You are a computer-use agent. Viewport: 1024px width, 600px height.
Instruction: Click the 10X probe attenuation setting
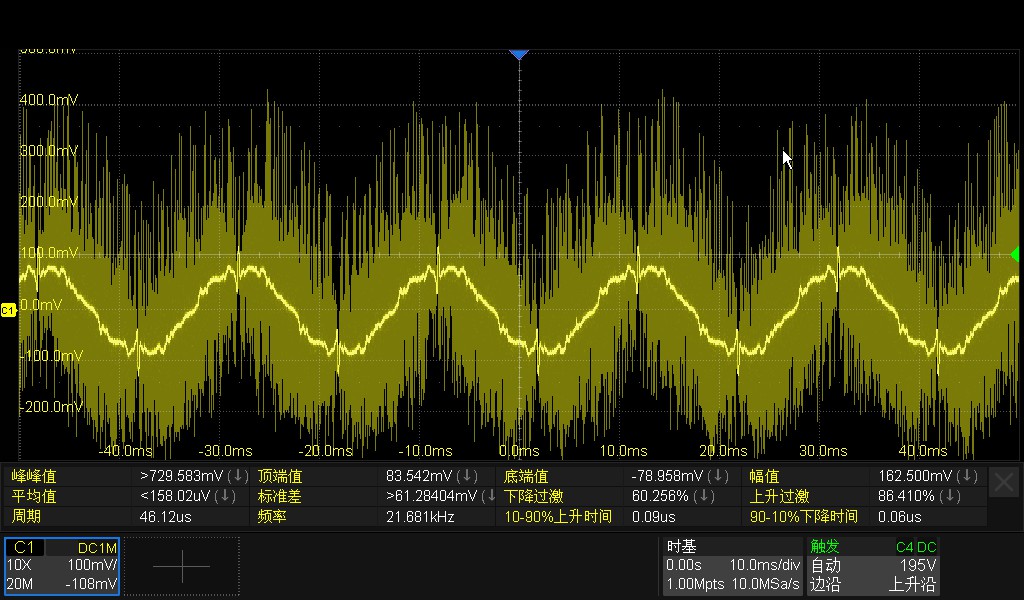[x=22, y=565]
